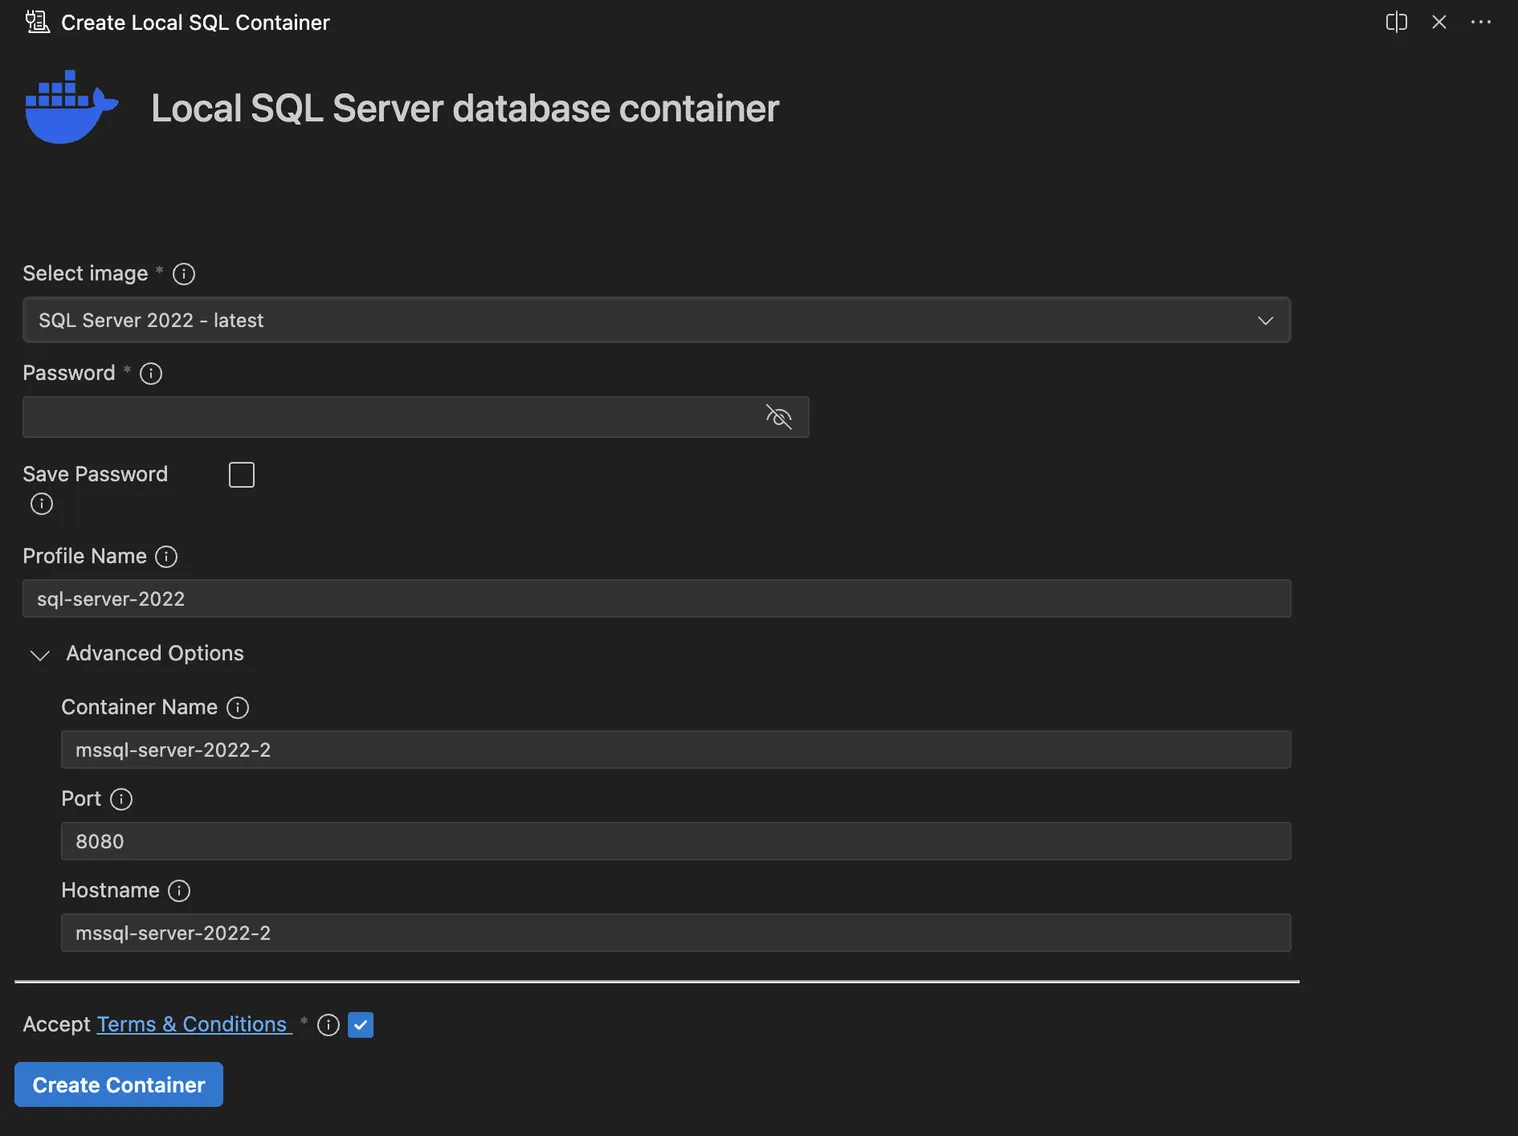Click the Local SQL Server database container heading
This screenshot has height=1136, width=1518.
[x=465, y=108]
